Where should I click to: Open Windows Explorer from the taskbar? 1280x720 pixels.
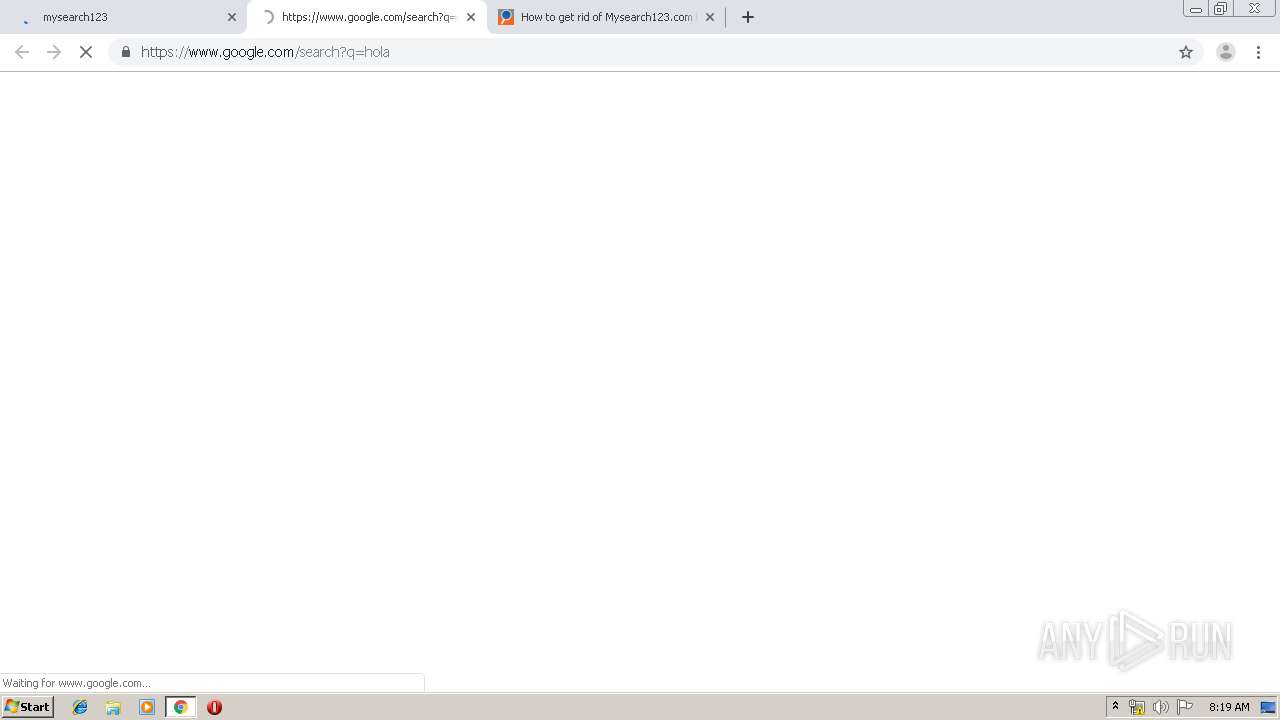point(113,707)
